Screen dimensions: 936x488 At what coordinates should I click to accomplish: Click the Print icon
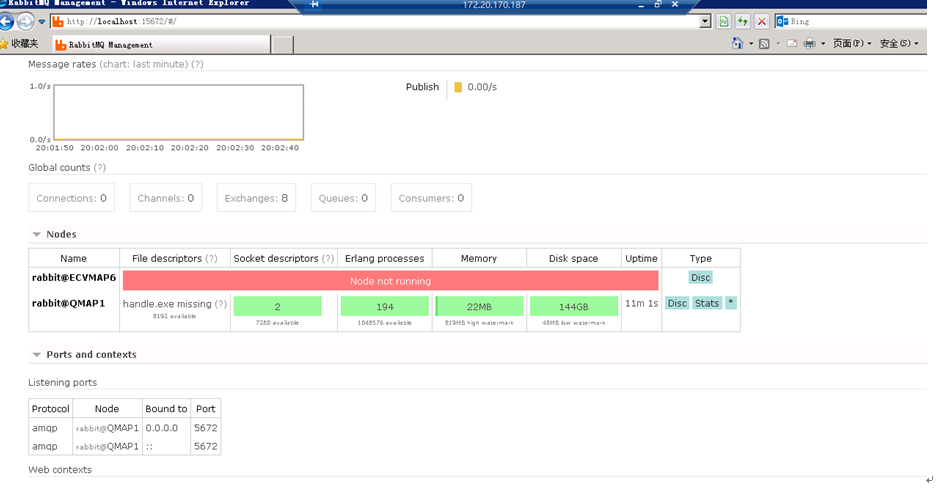pos(809,43)
